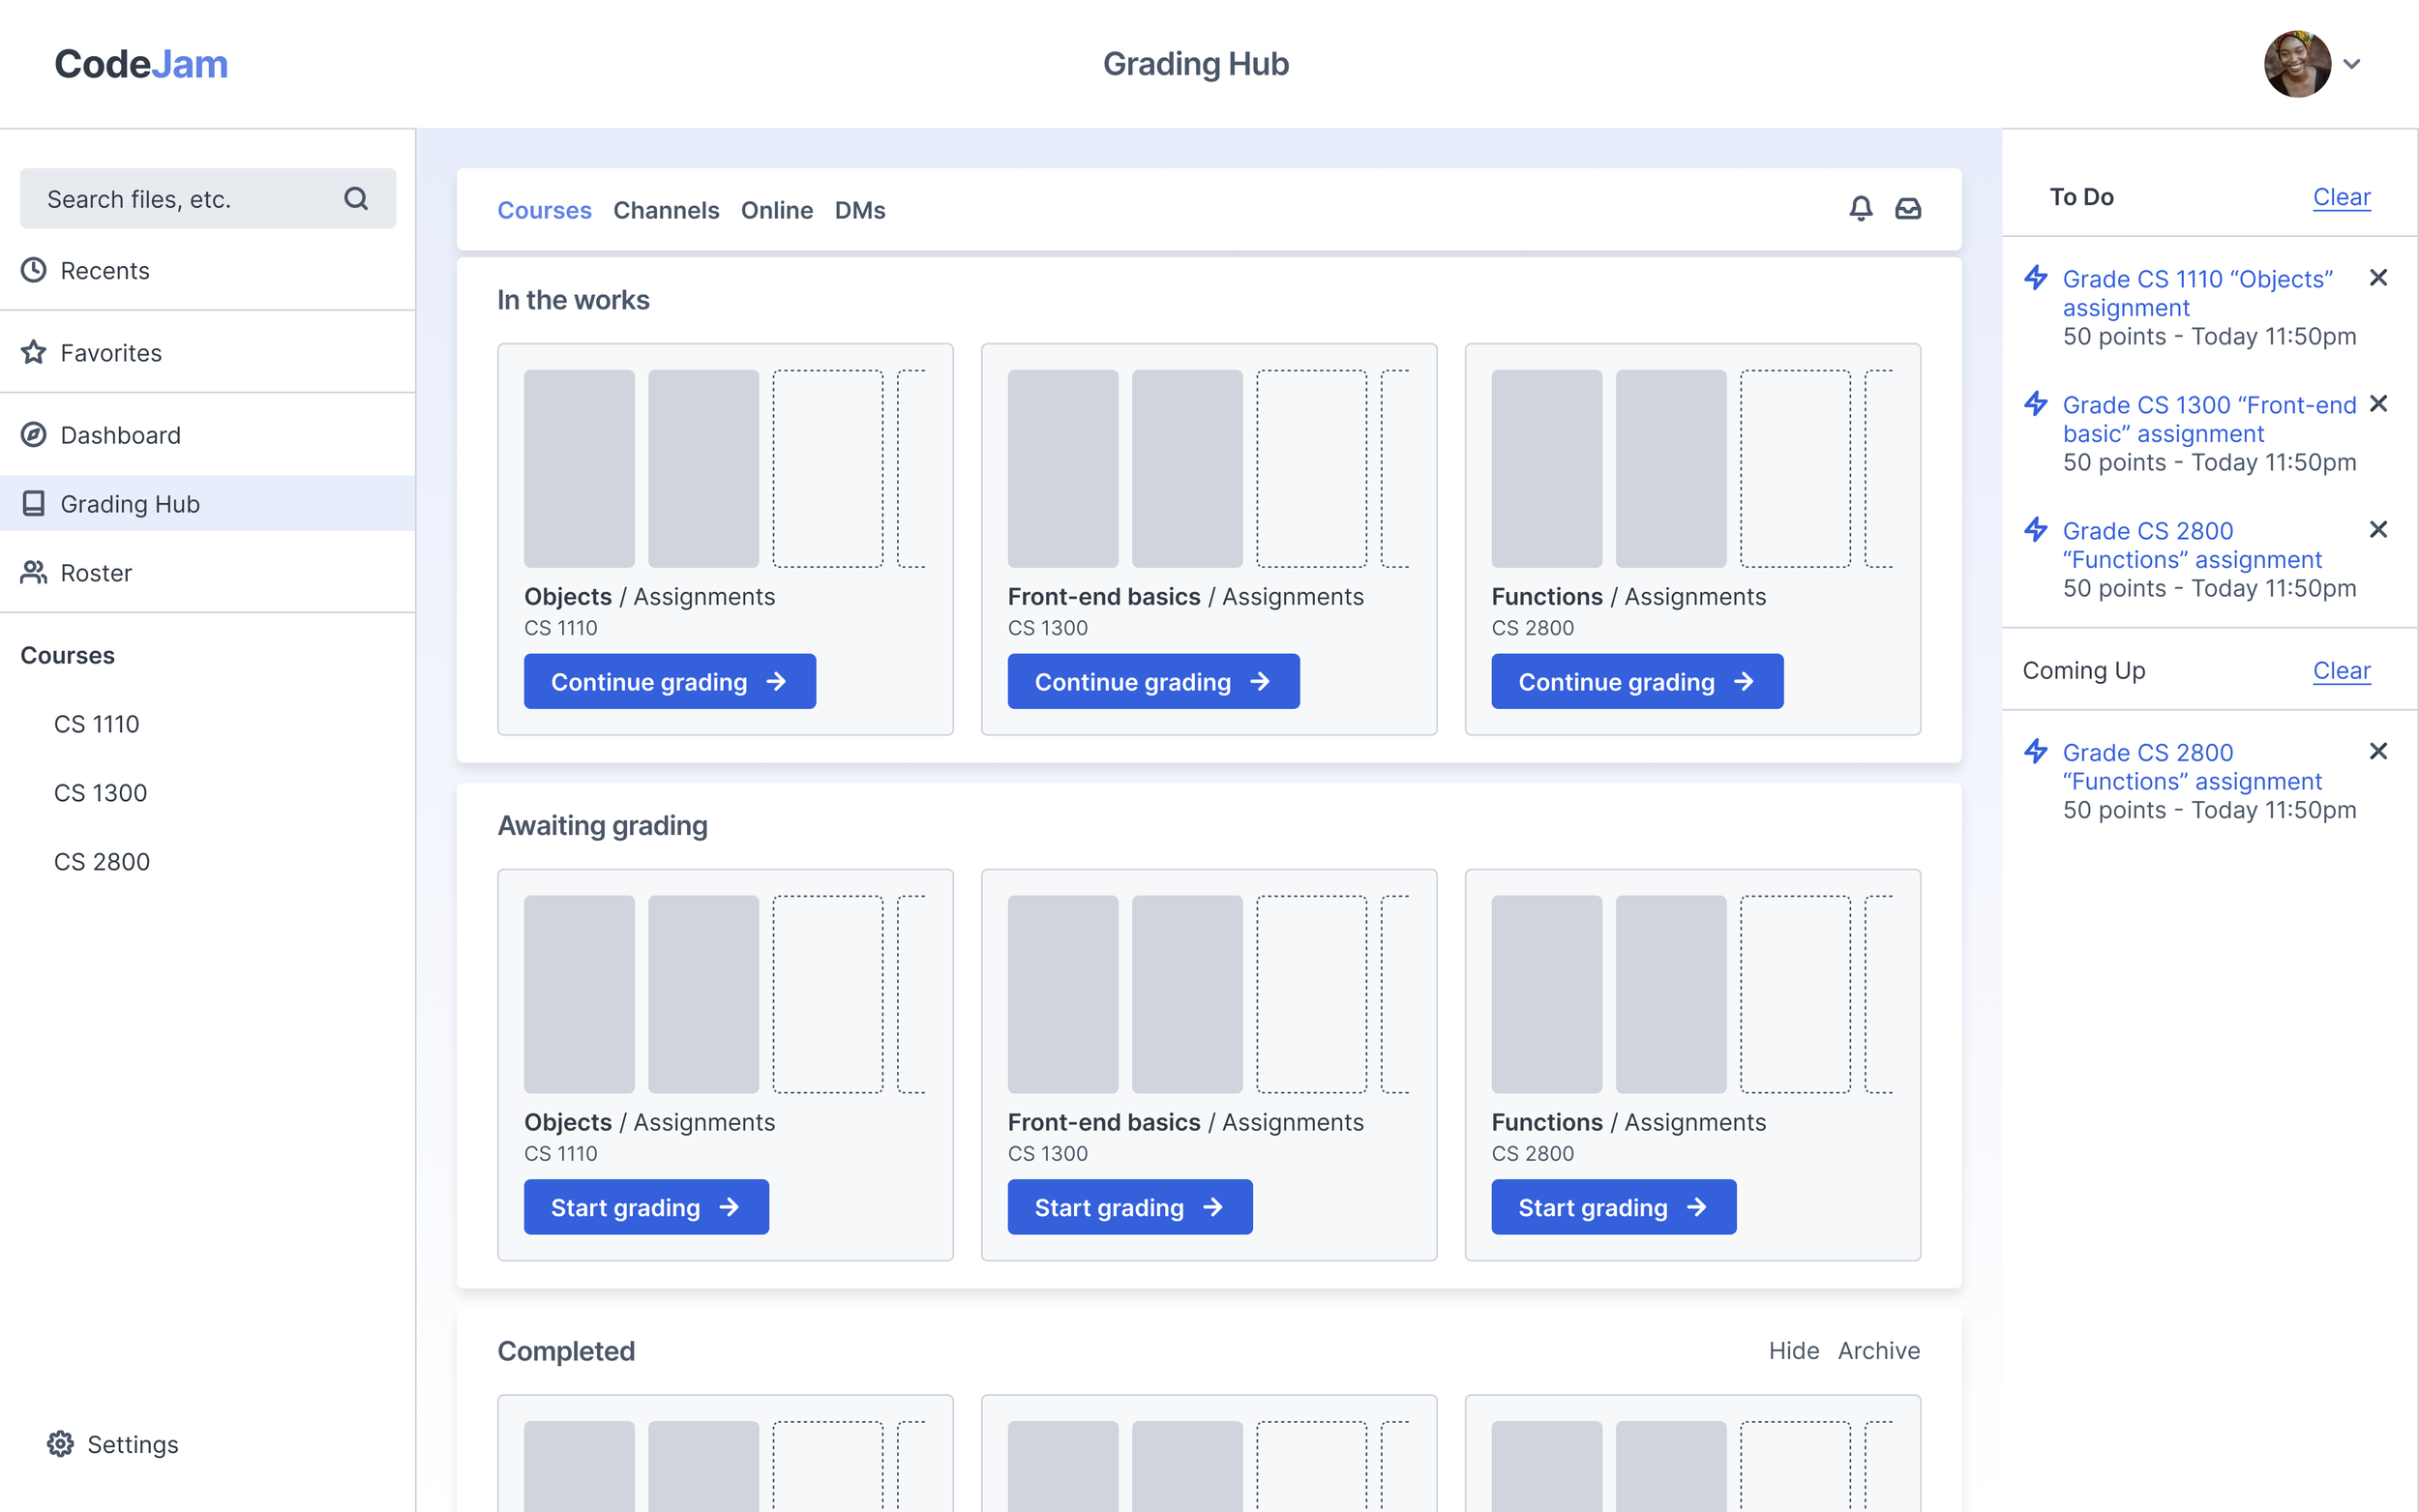This screenshot has height=1512, width=2419.
Task: Open CS 1110 course in sidebar
Action: [x=97, y=724]
